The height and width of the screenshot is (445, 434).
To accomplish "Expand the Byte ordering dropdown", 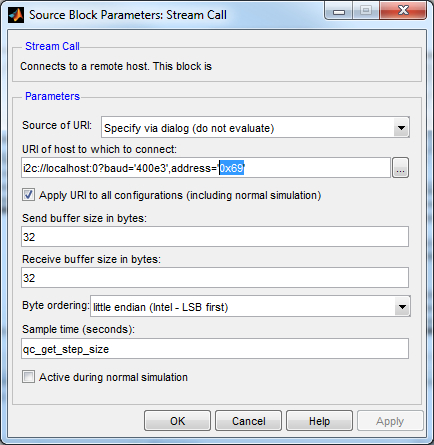I will click(250, 306).
